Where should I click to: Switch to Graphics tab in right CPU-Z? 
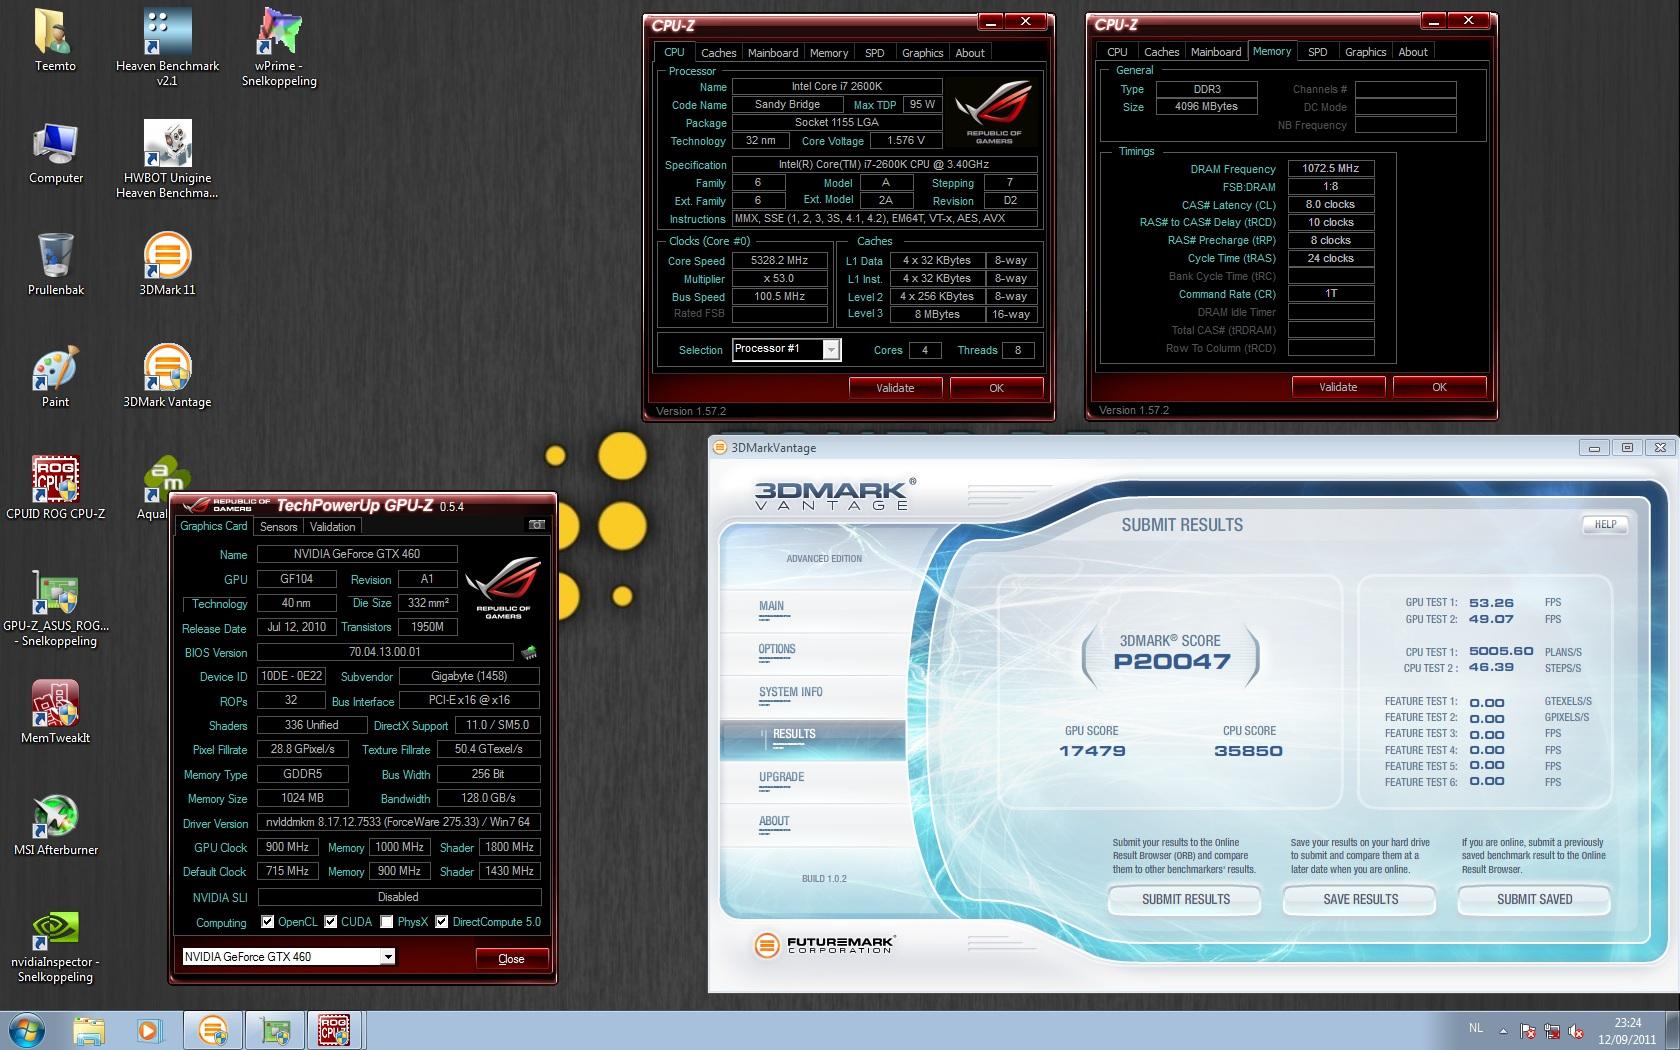[1365, 52]
